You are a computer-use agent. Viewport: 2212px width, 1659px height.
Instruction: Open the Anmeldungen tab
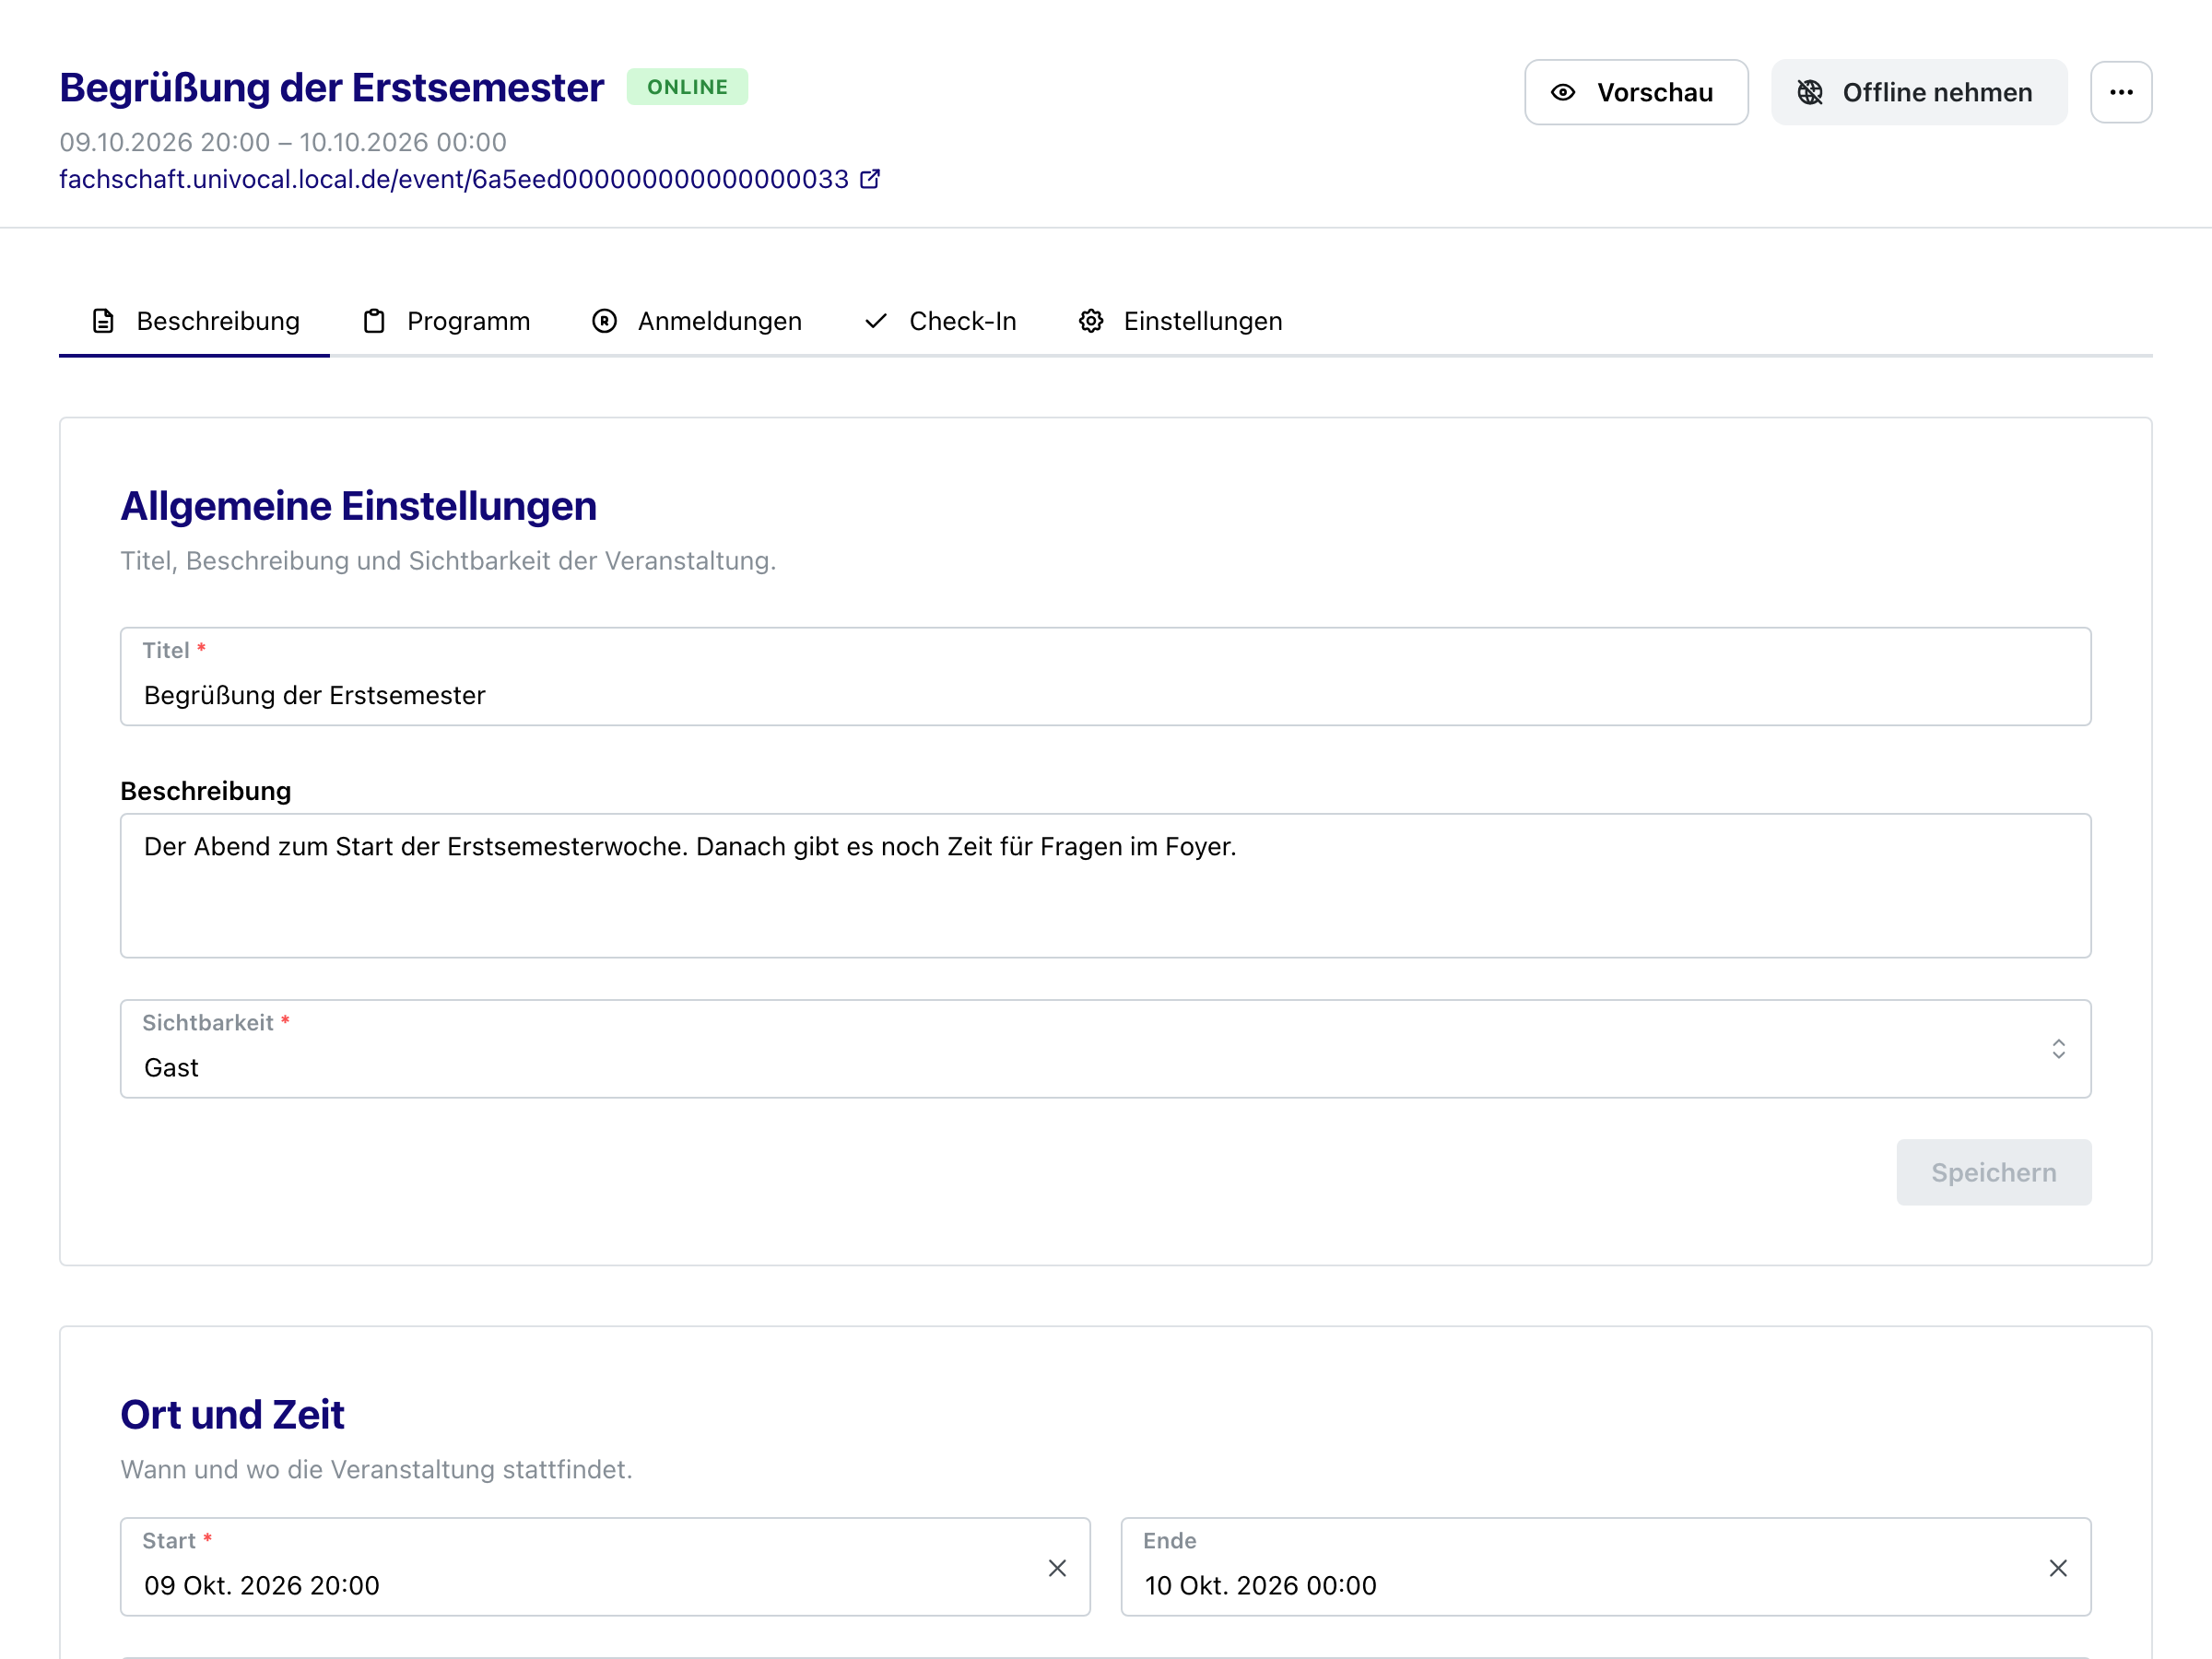coord(697,321)
